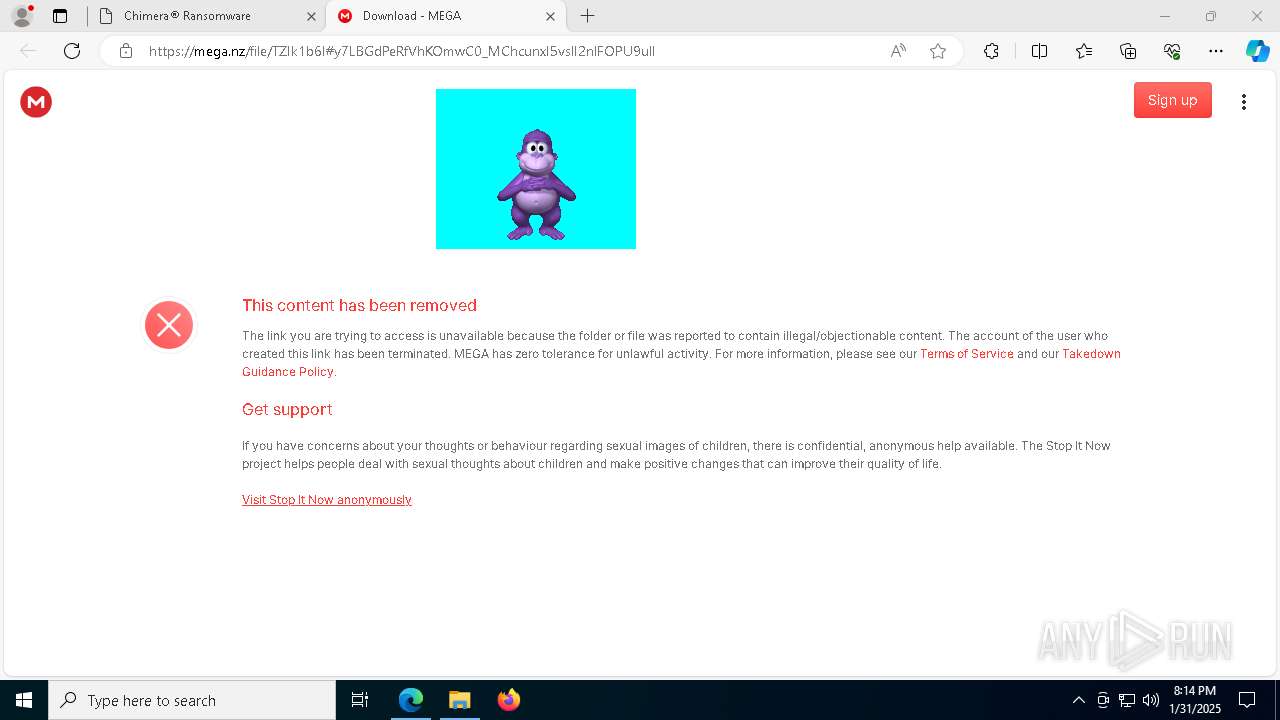1280x720 pixels.
Task: Open the Copilot sidebar
Action: point(1257,51)
